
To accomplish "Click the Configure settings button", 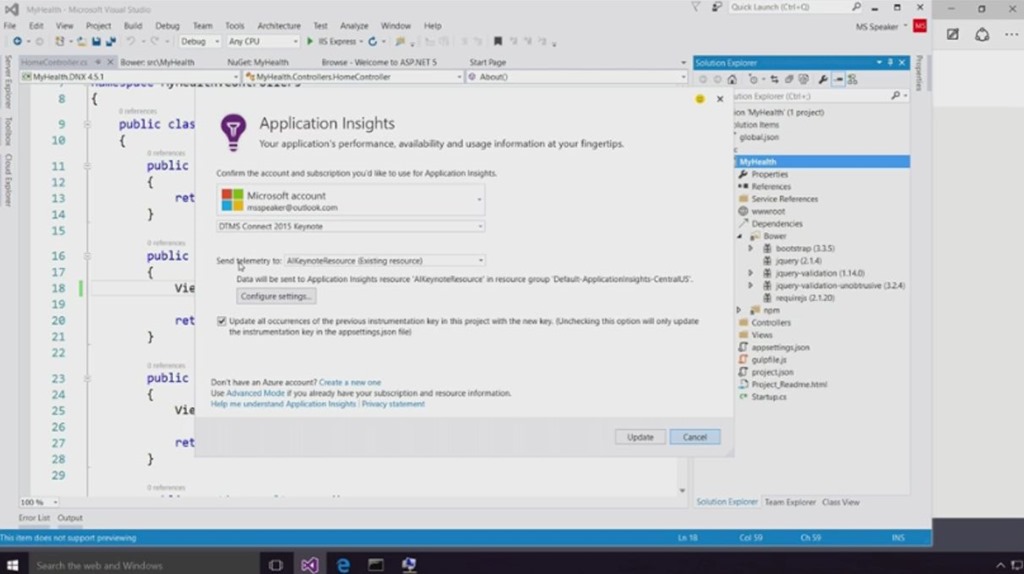I will click(x=276, y=297).
